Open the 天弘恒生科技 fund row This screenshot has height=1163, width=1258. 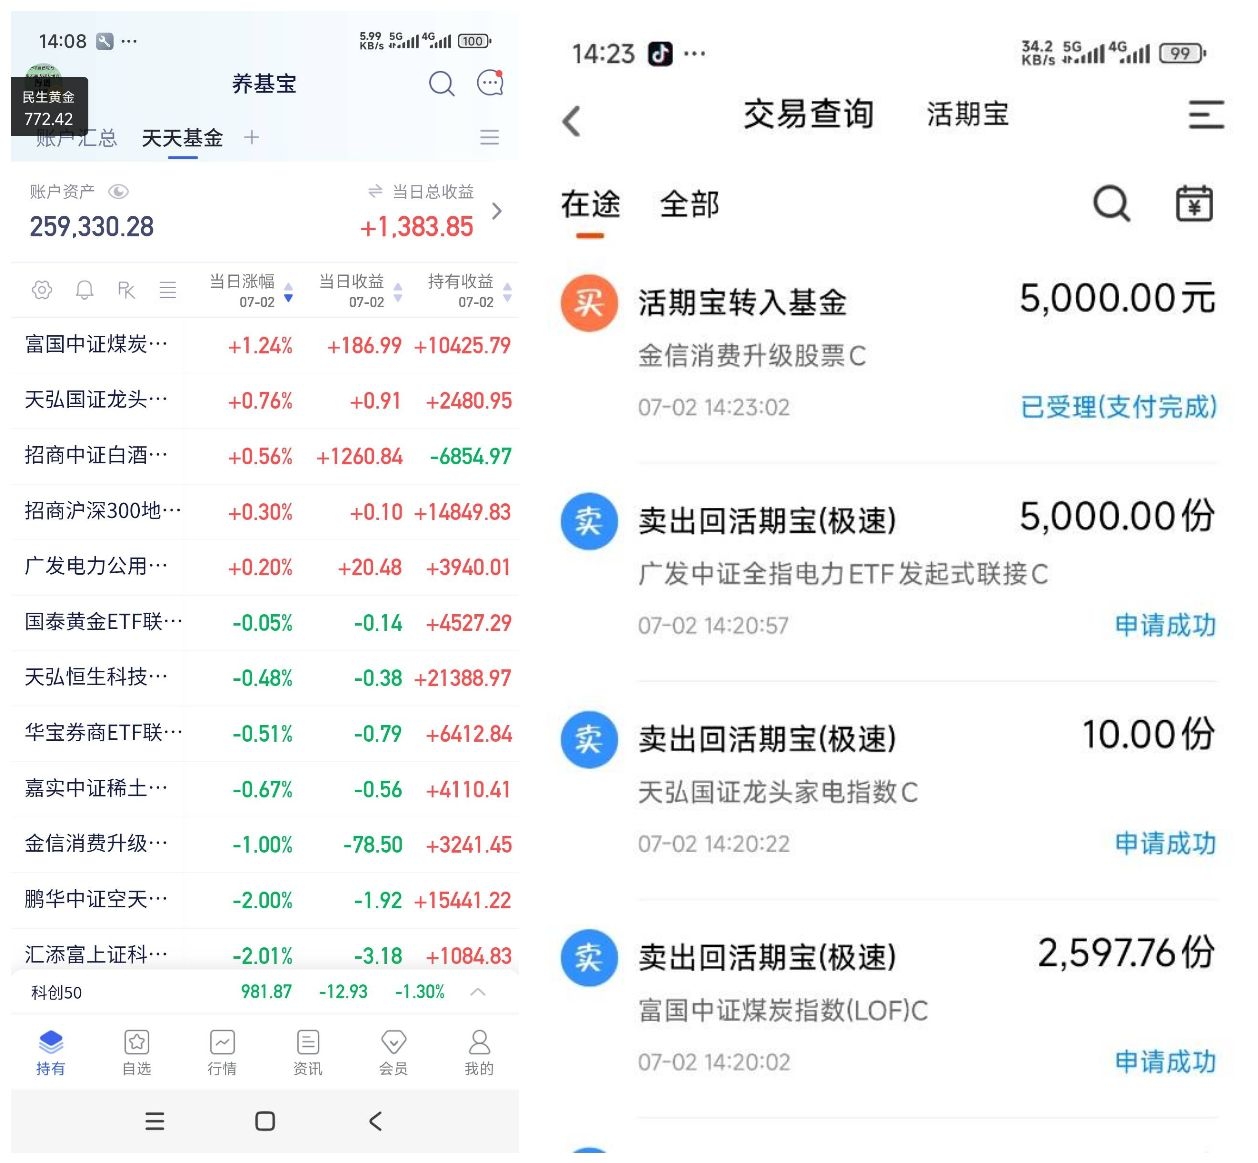click(265, 679)
